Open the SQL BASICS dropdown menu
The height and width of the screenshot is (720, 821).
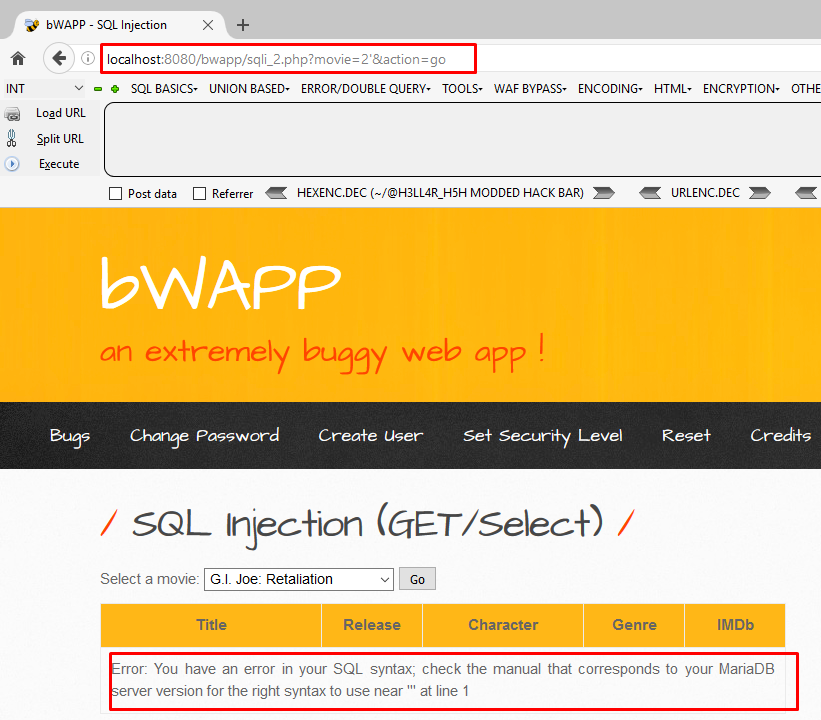click(x=163, y=89)
